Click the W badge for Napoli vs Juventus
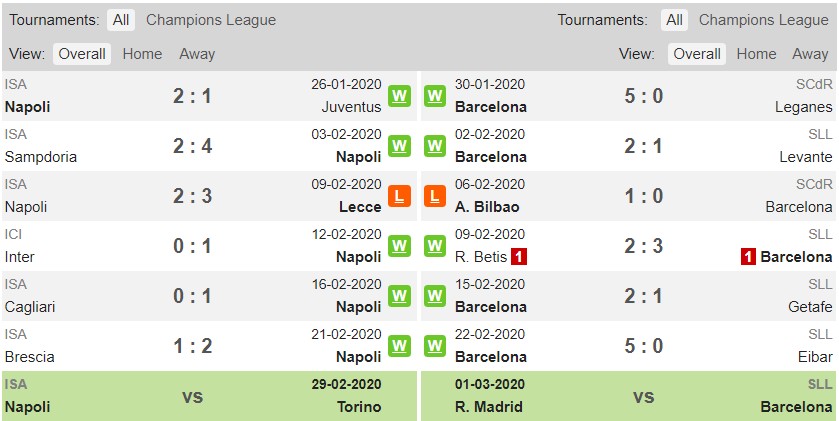This screenshot has width=839, height=421. [x=399, y=96]
